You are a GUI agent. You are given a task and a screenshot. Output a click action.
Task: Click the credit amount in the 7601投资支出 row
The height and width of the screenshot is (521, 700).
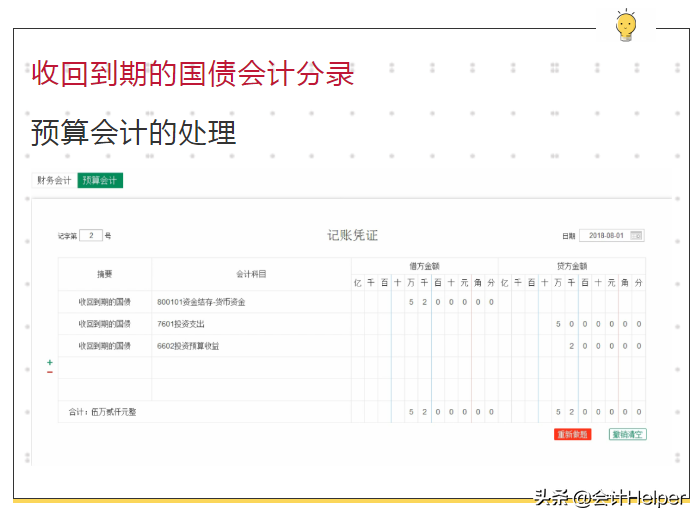[598, 324]
